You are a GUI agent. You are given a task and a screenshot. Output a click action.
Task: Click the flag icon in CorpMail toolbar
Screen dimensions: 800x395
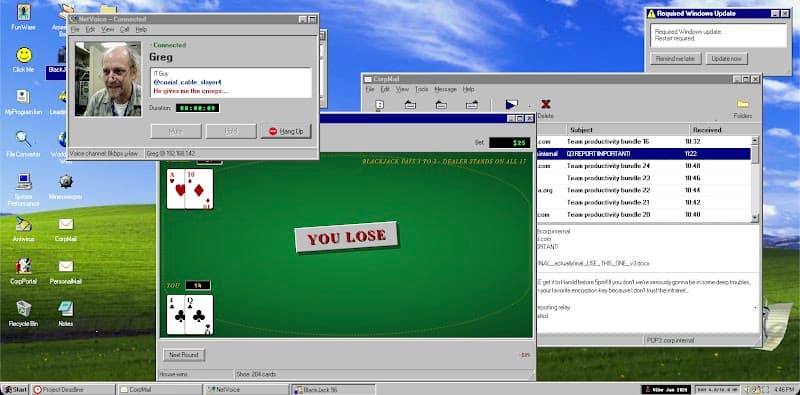511,105
